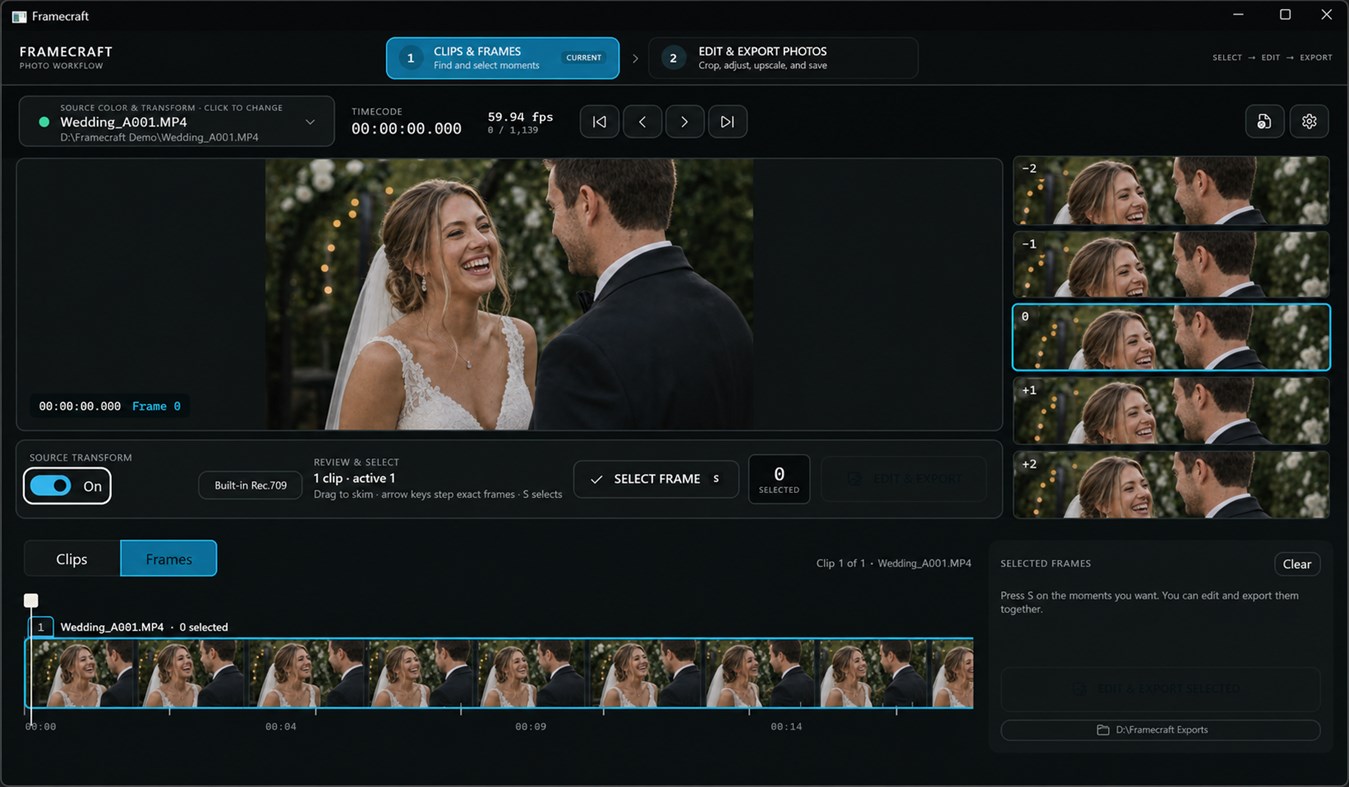The width and height of the screenshot is (1349, 787).
Task: Click the folder icon for D:\Framecraft Exports
Action: pos(1103,730)
